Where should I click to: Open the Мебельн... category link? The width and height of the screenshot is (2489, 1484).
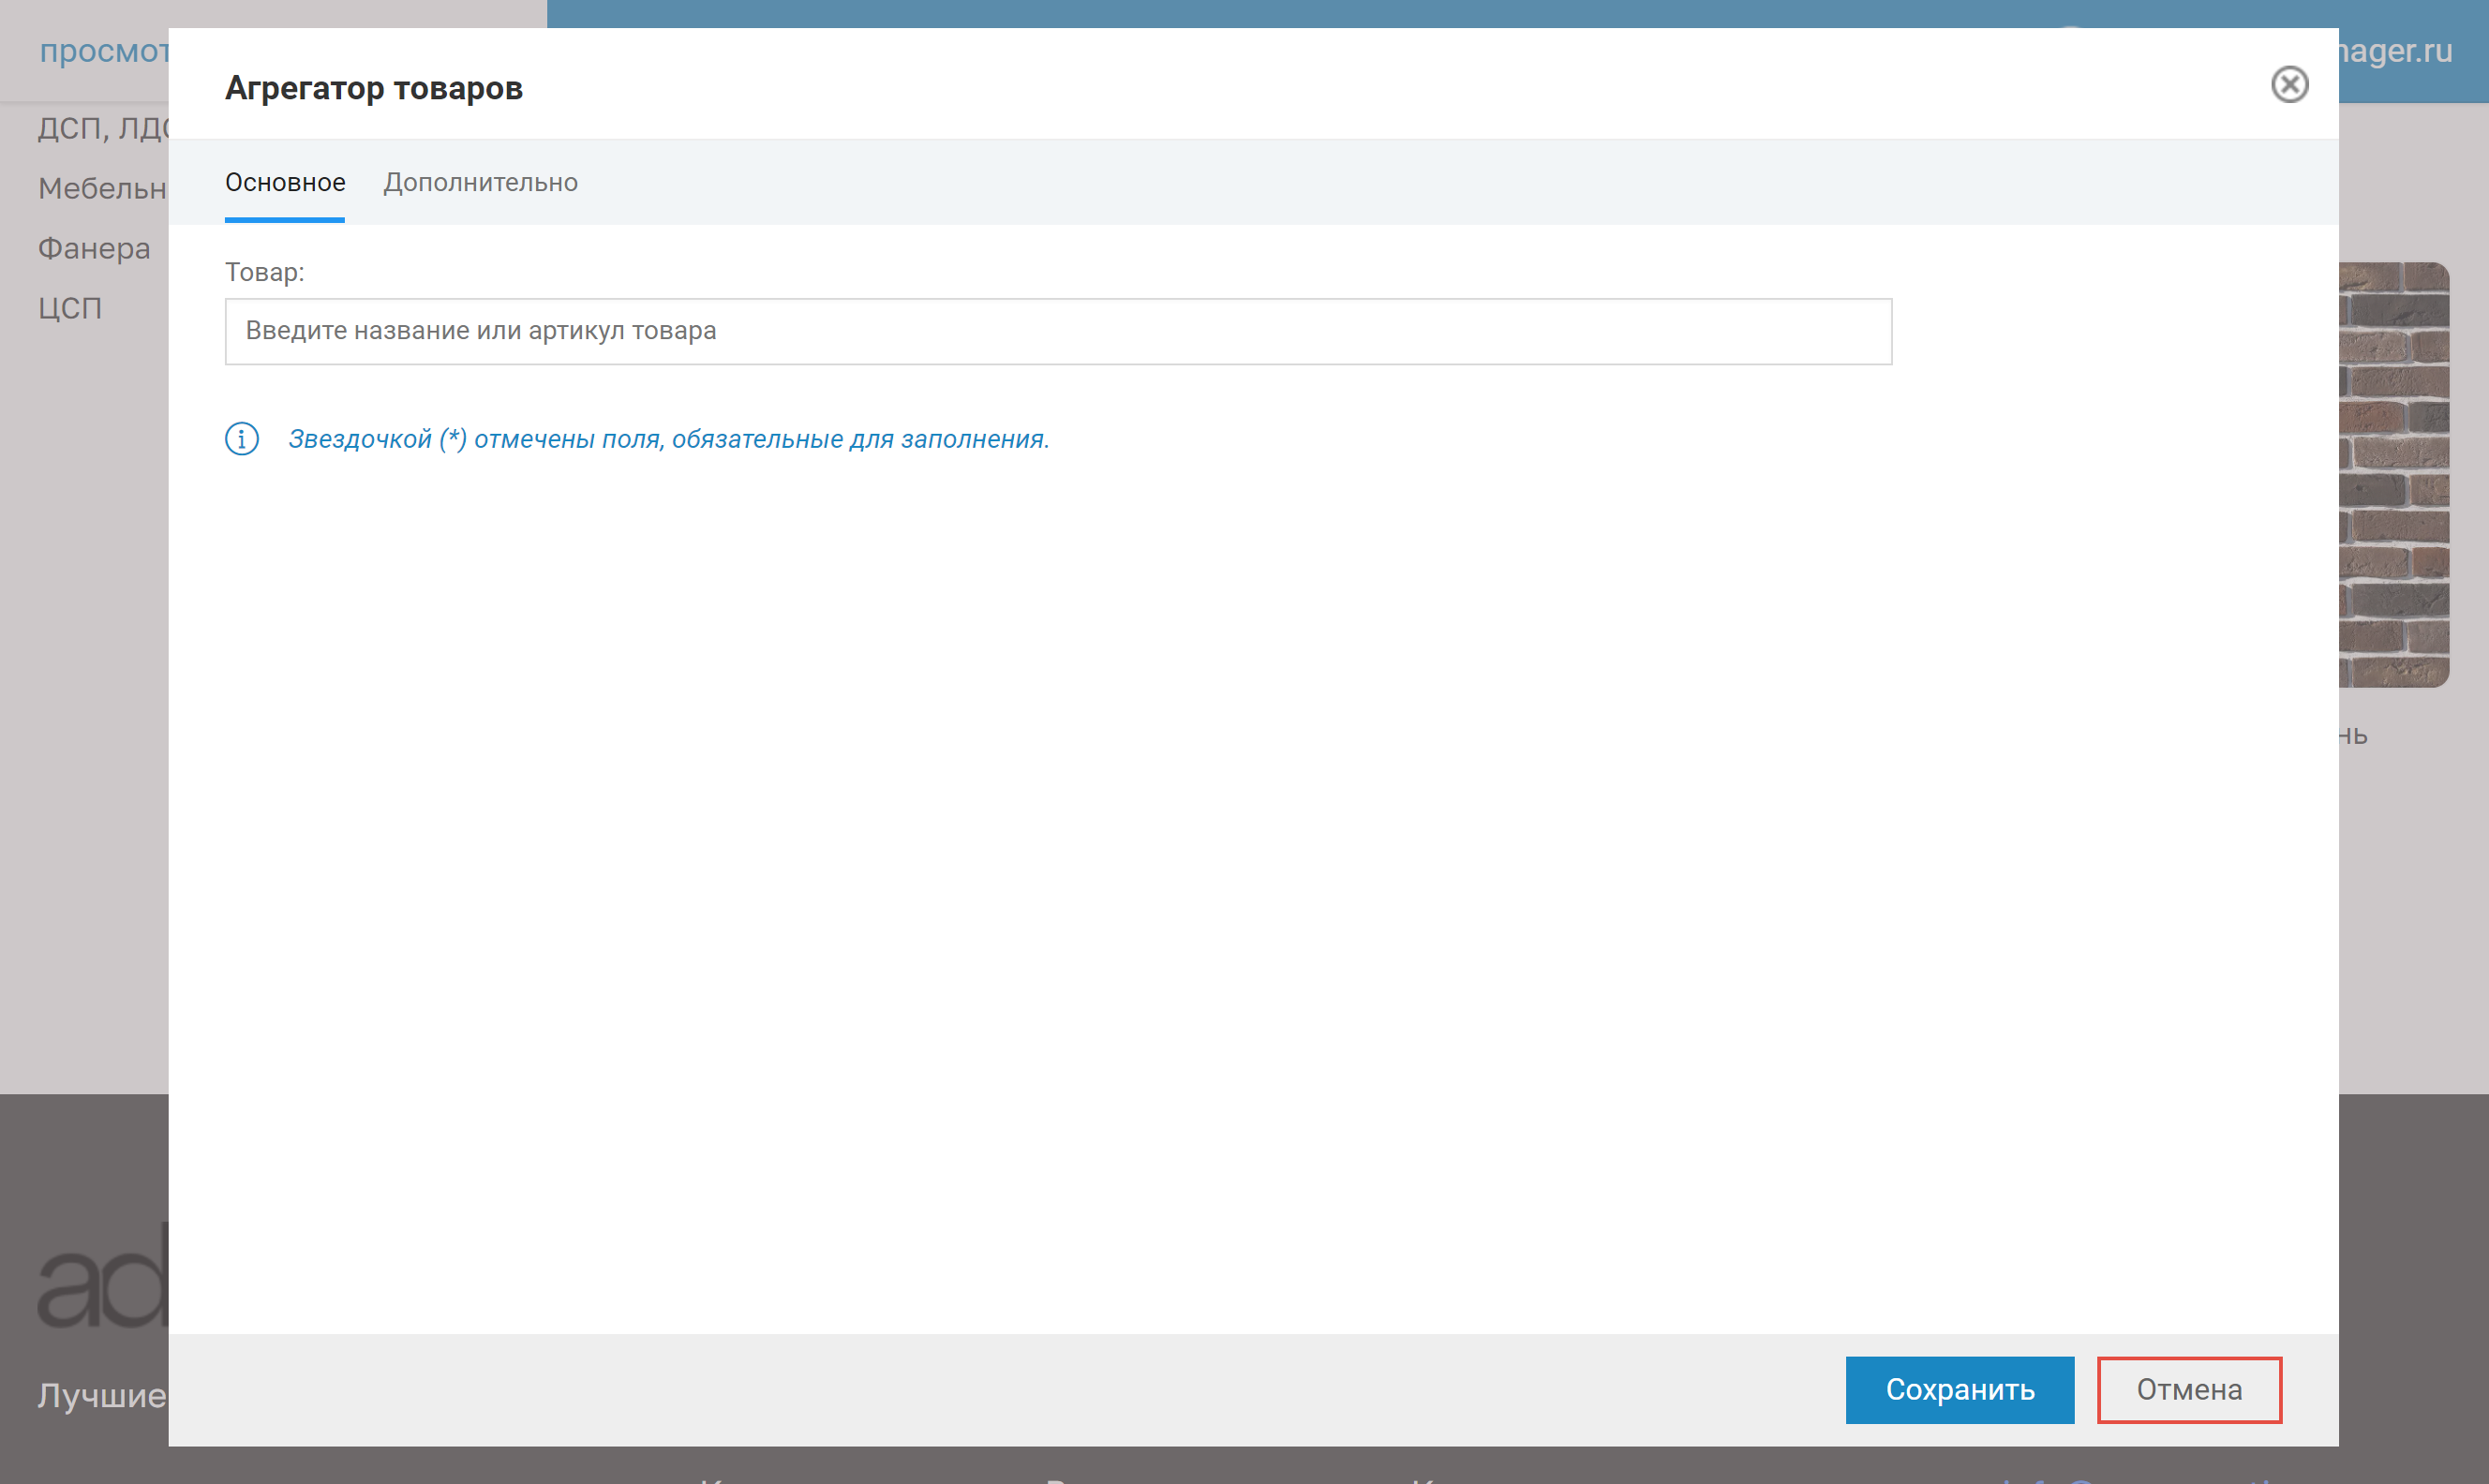click(102, 188)
